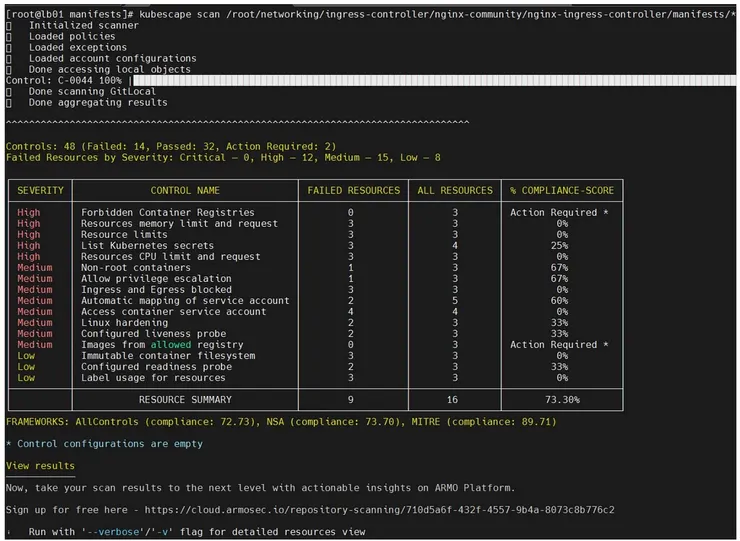This screenshot has width=740, height=541.
Task: Click the white scan progress bar
Action: (x=434, y=81)
